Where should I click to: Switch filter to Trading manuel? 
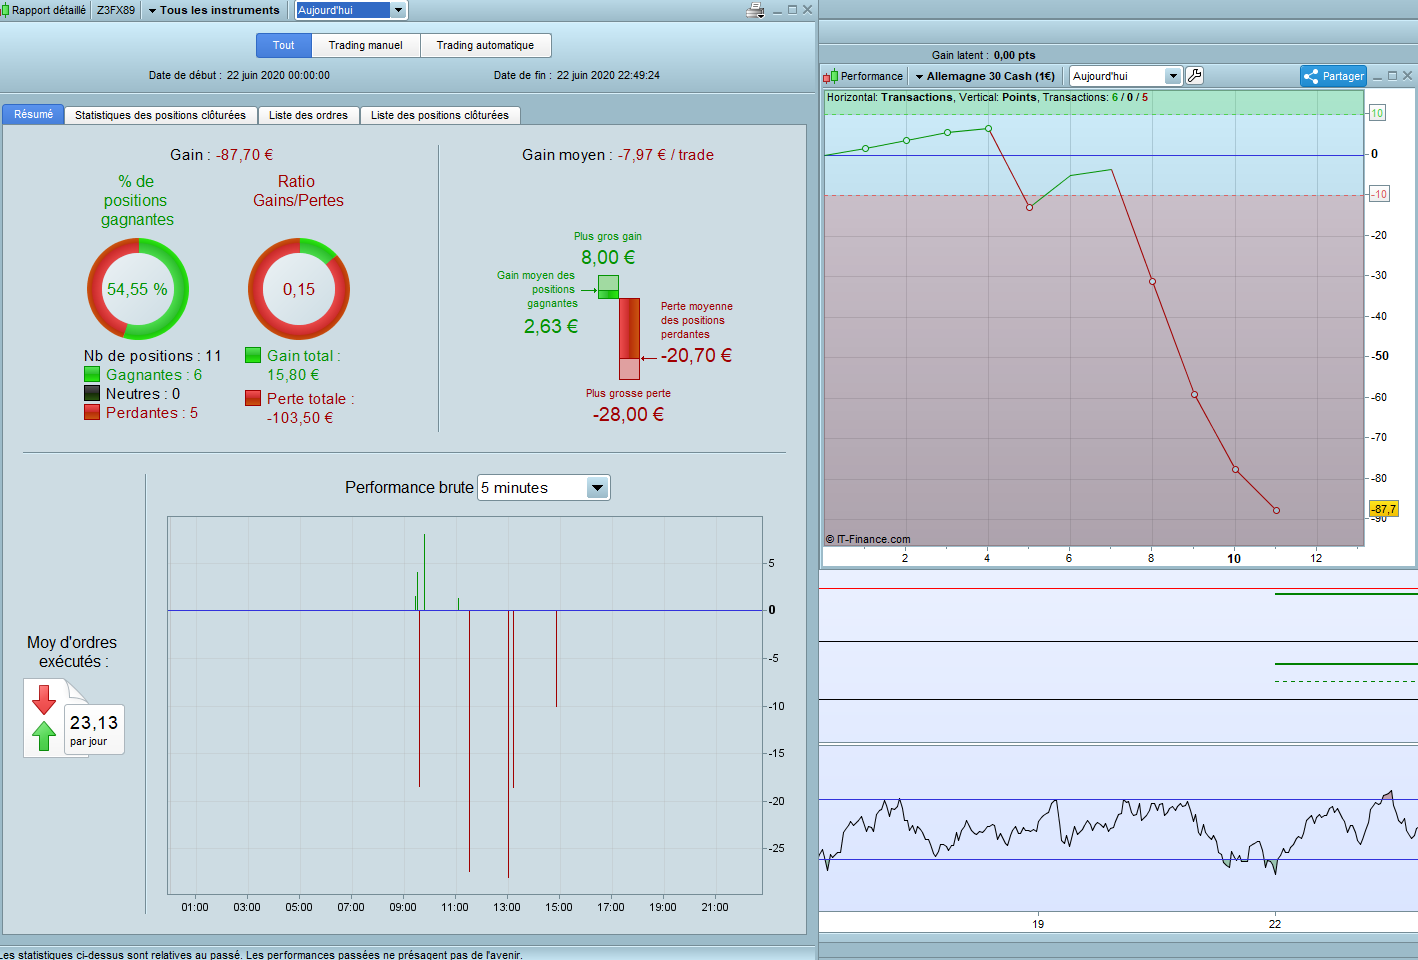pyautogui.click(x=365, y=45)
